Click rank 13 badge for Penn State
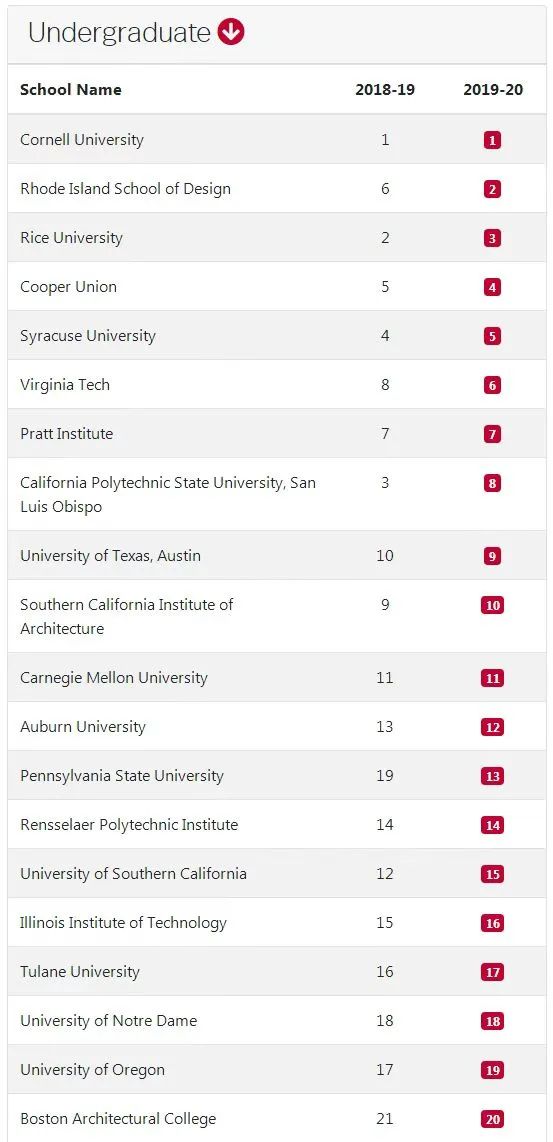The image size is (553, 1142). [x=493, y=776]
